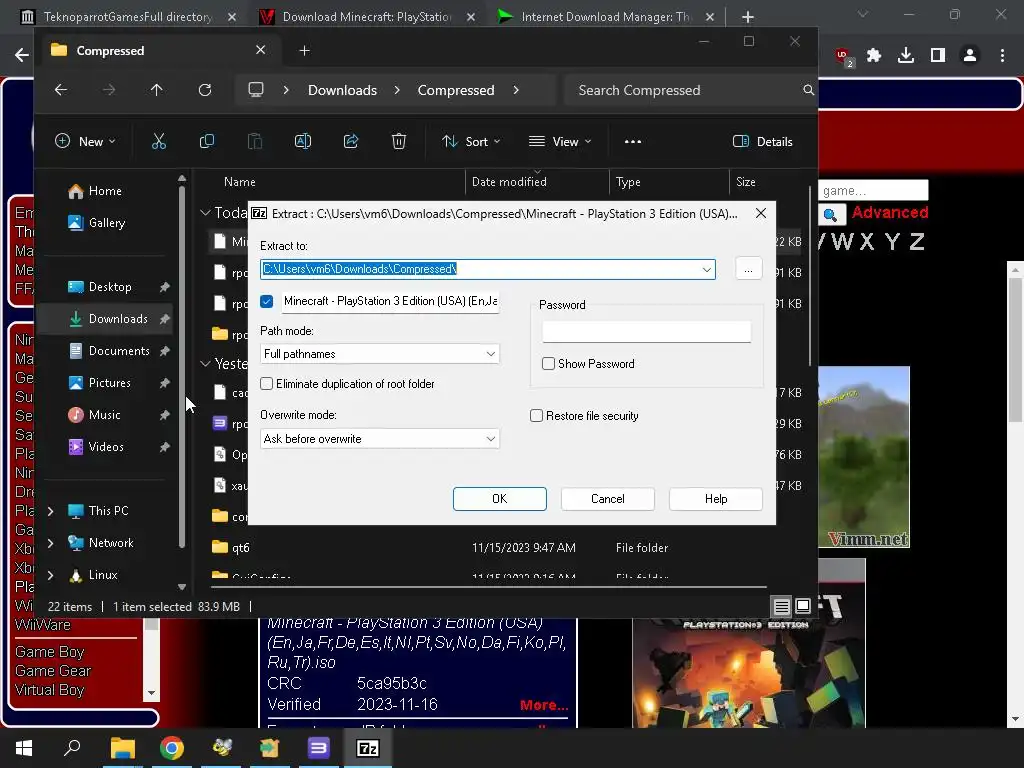Open Chrome side panel icon

pyautogui.click(x=938, y=56)
